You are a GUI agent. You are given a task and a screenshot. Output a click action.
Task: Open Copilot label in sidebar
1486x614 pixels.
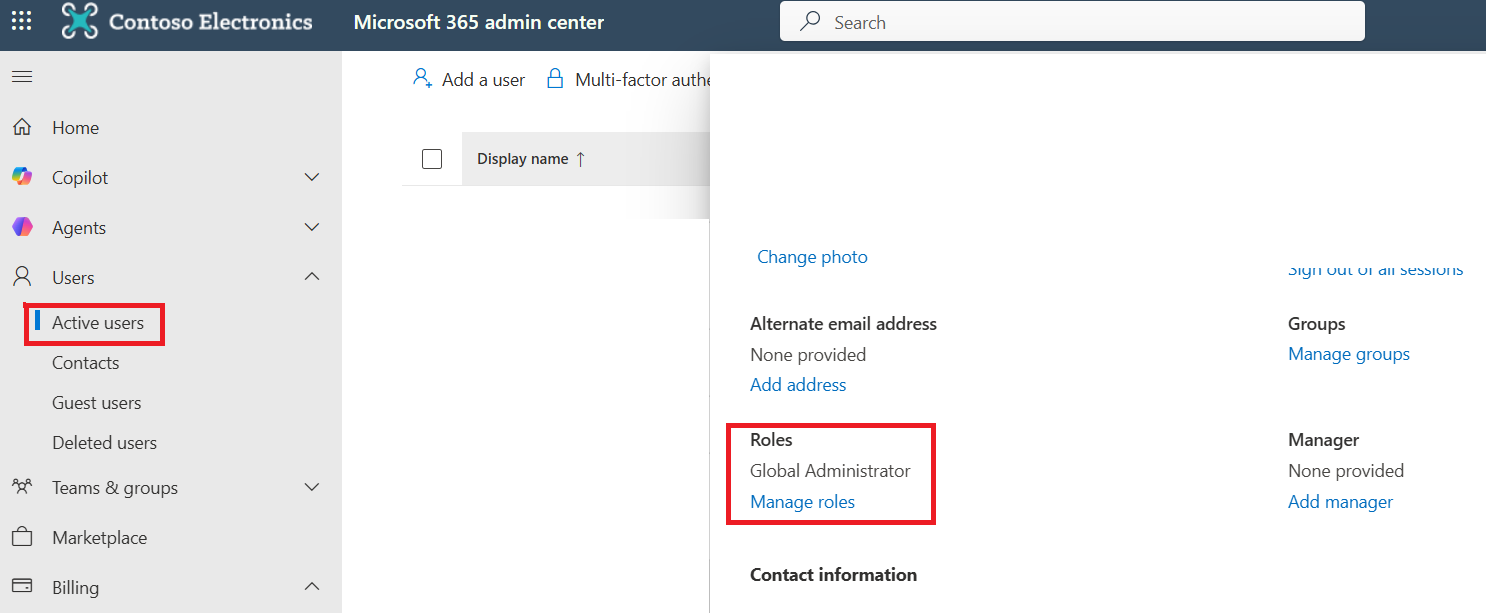pyautogui.click(x=80, y=178)
